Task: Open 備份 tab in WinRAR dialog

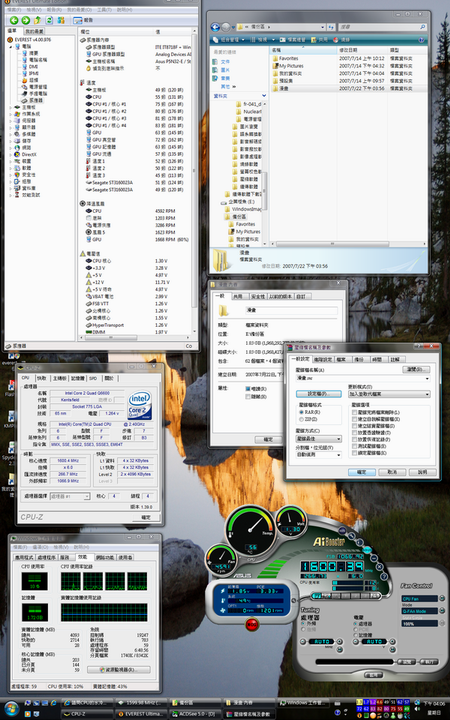Action: click(359, 359)
